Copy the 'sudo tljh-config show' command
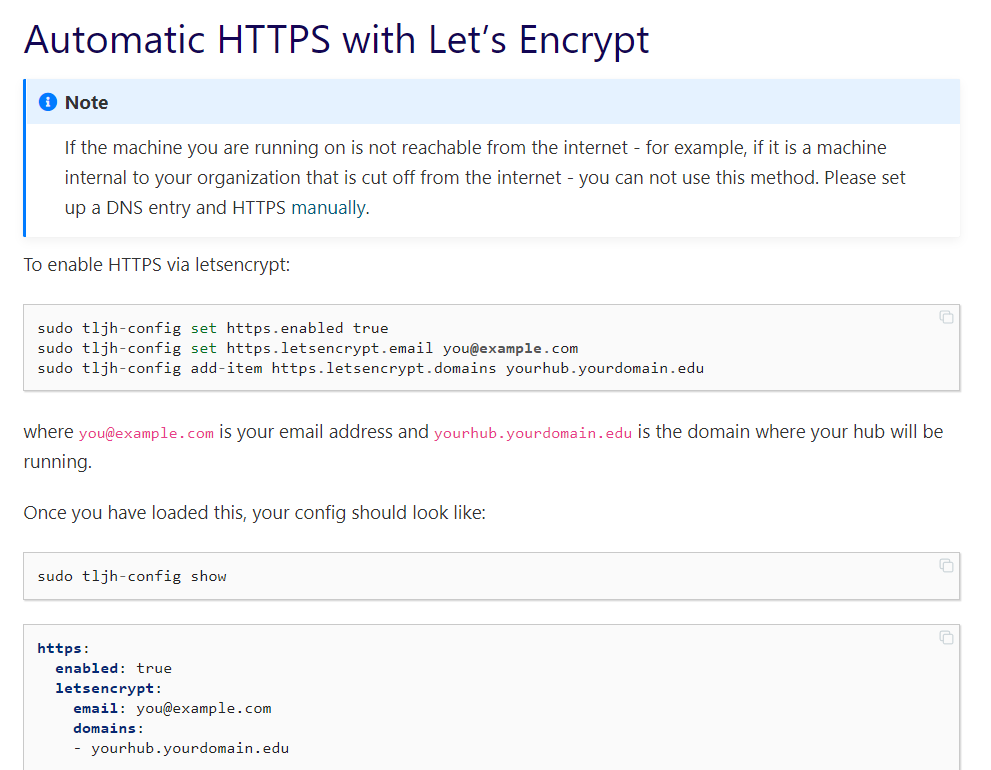 [x=945, y=566]
